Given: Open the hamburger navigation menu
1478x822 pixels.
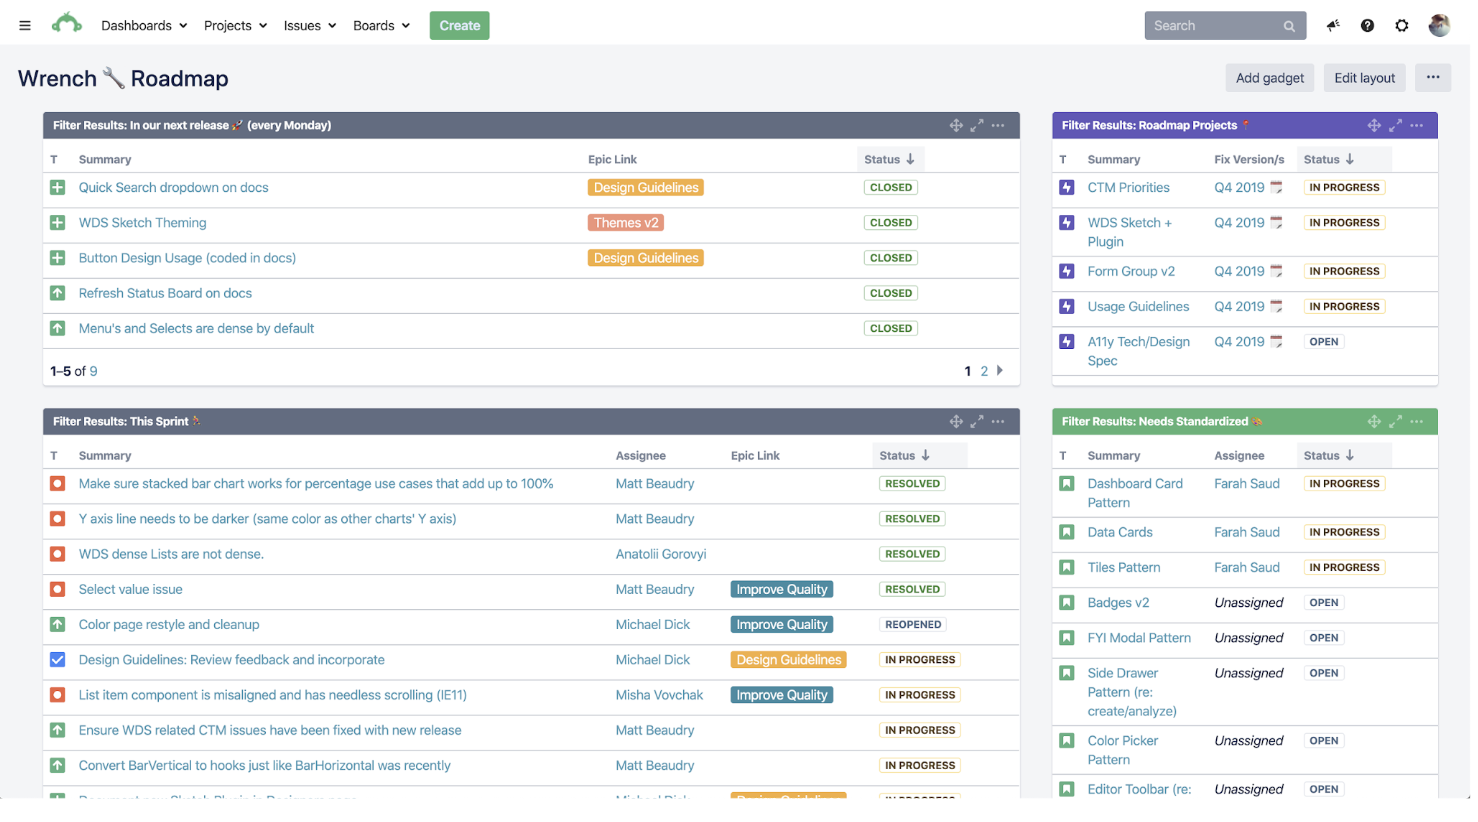Looking at the screenshot, I should 25,26.
